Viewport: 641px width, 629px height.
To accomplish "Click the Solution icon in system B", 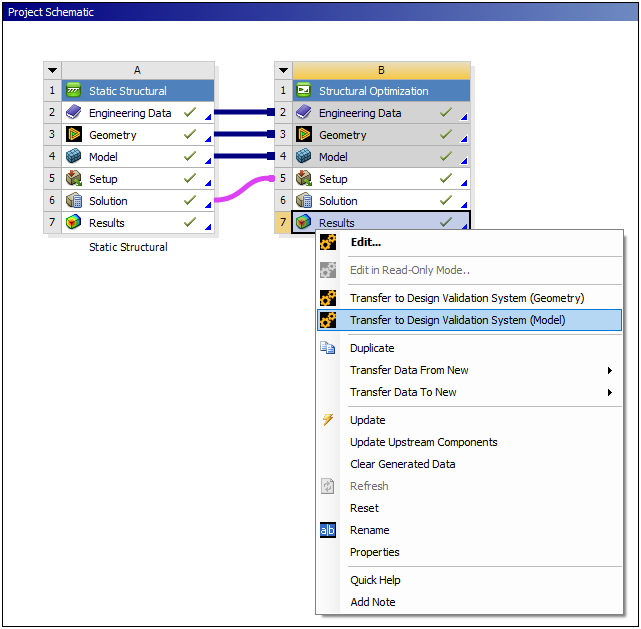I will [303, 201].
